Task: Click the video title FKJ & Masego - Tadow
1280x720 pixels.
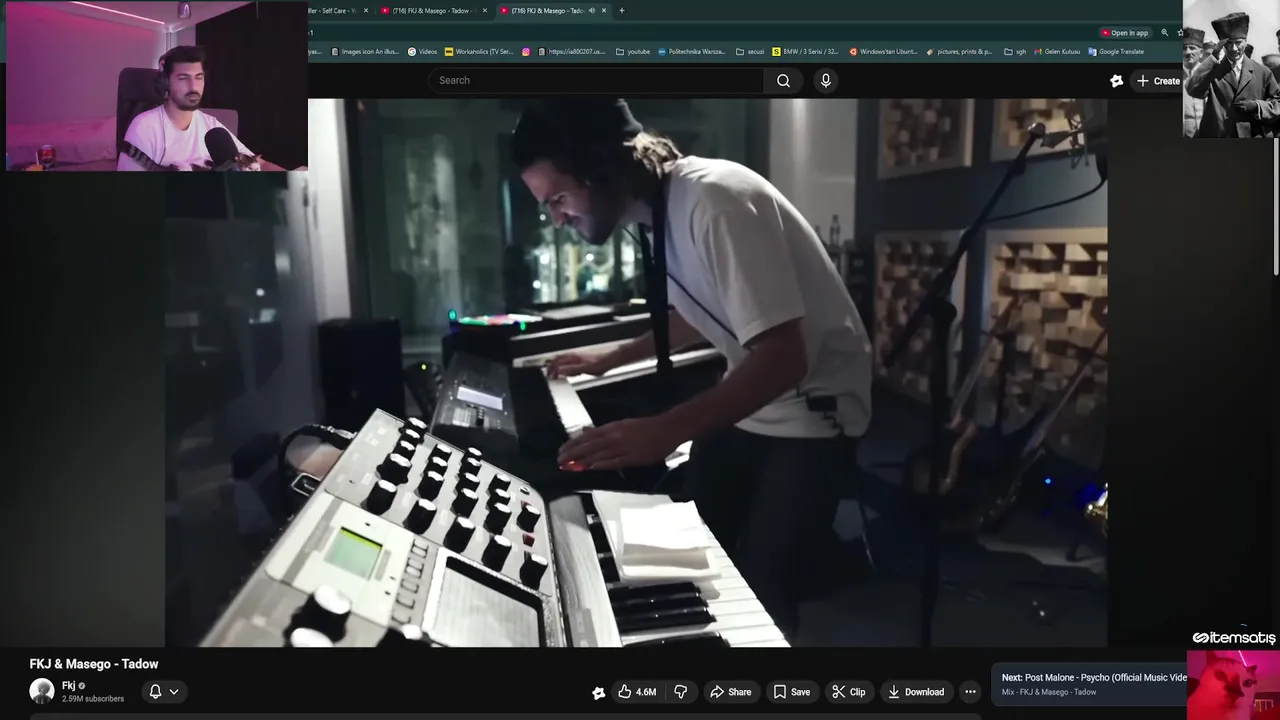Action: tap(94, 664)
